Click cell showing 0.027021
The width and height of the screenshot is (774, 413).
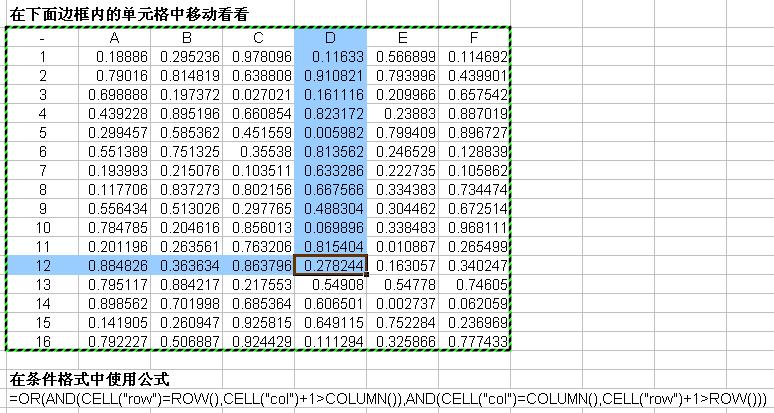click(x=259, y=95)
